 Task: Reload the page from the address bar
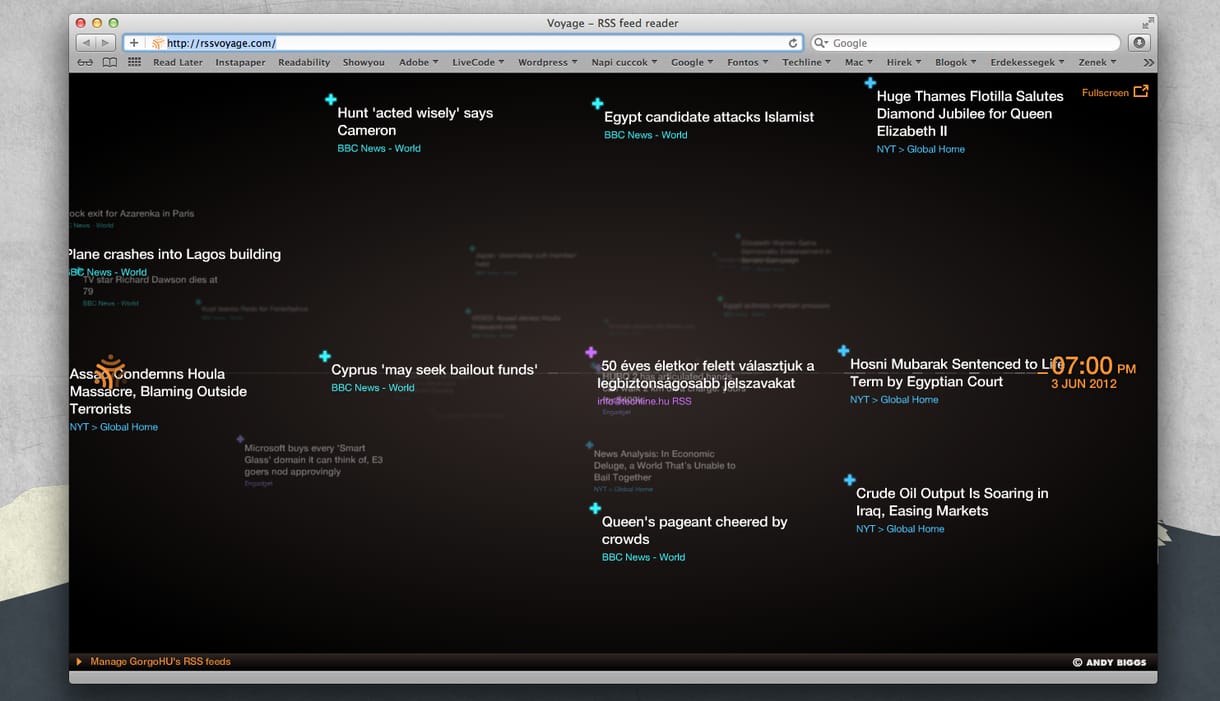pyautogui.click(x=793, y=43)
